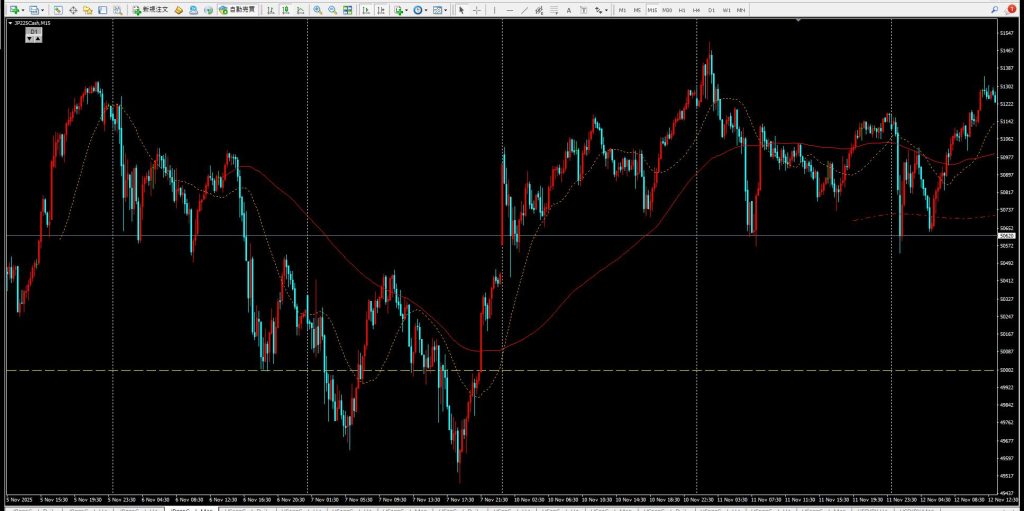Draw a trendline with the trendline tool
Viewport: 1024px width, 511px height.
coord(526,10)
